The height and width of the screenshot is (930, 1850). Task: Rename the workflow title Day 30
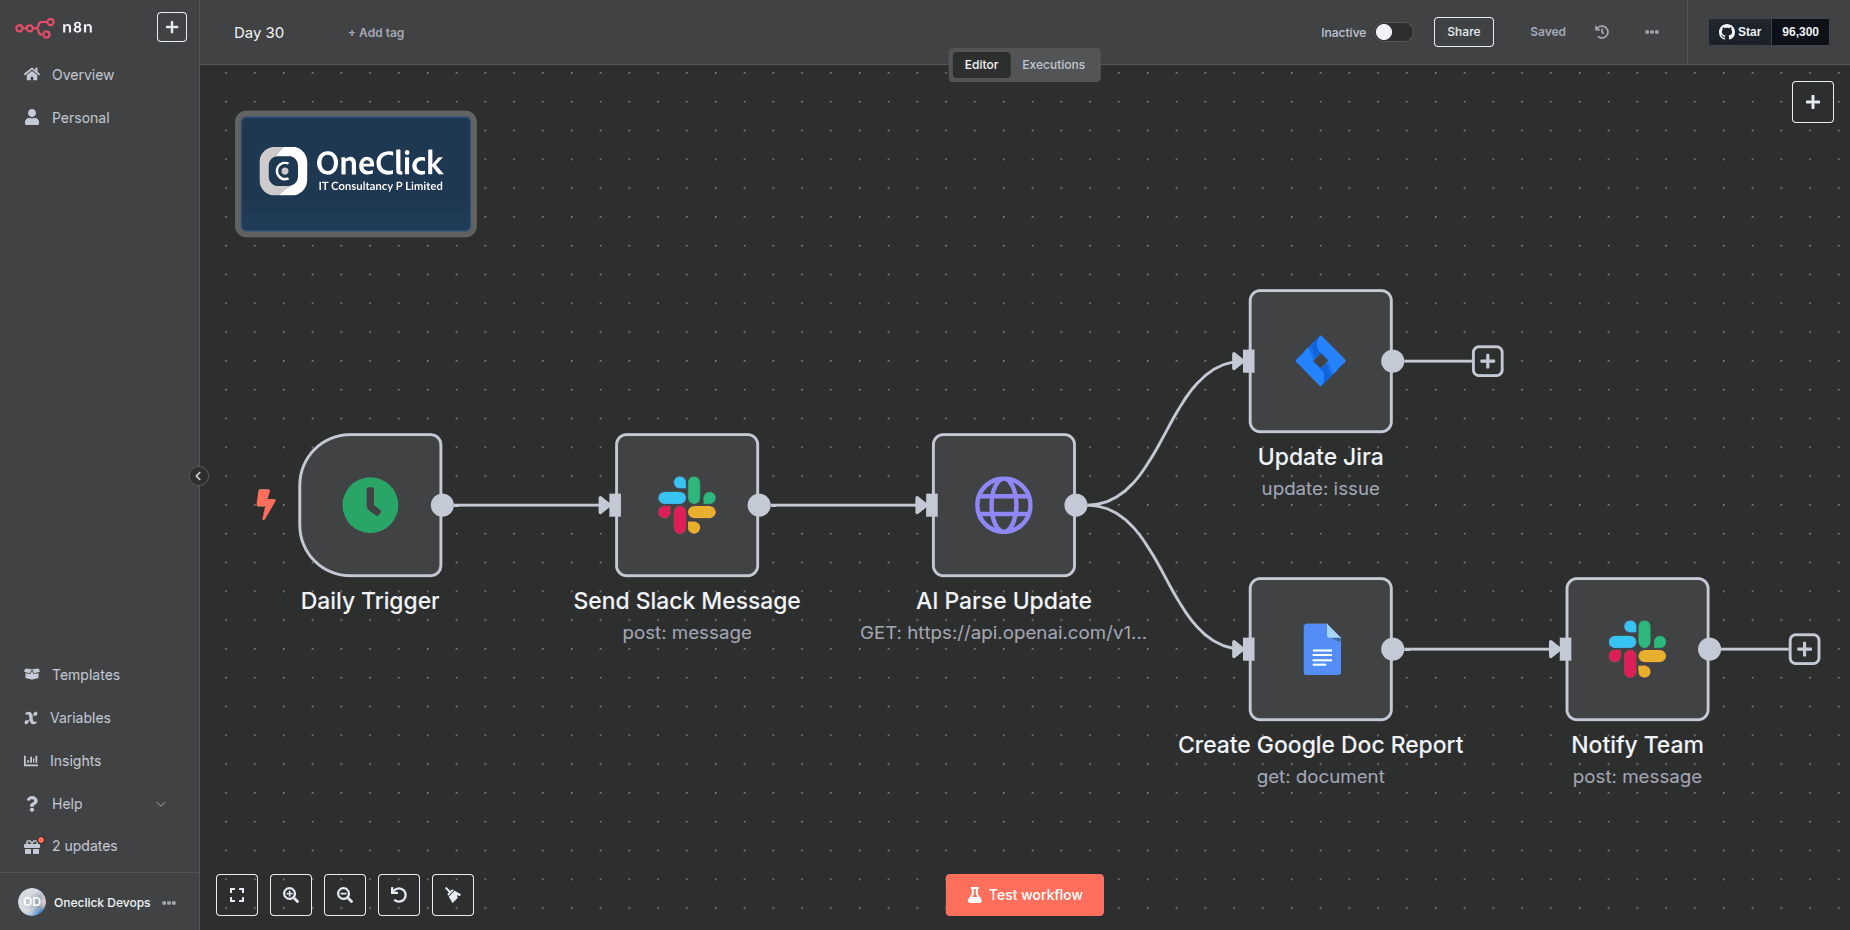pyautogui.click(x=259, y=33)
